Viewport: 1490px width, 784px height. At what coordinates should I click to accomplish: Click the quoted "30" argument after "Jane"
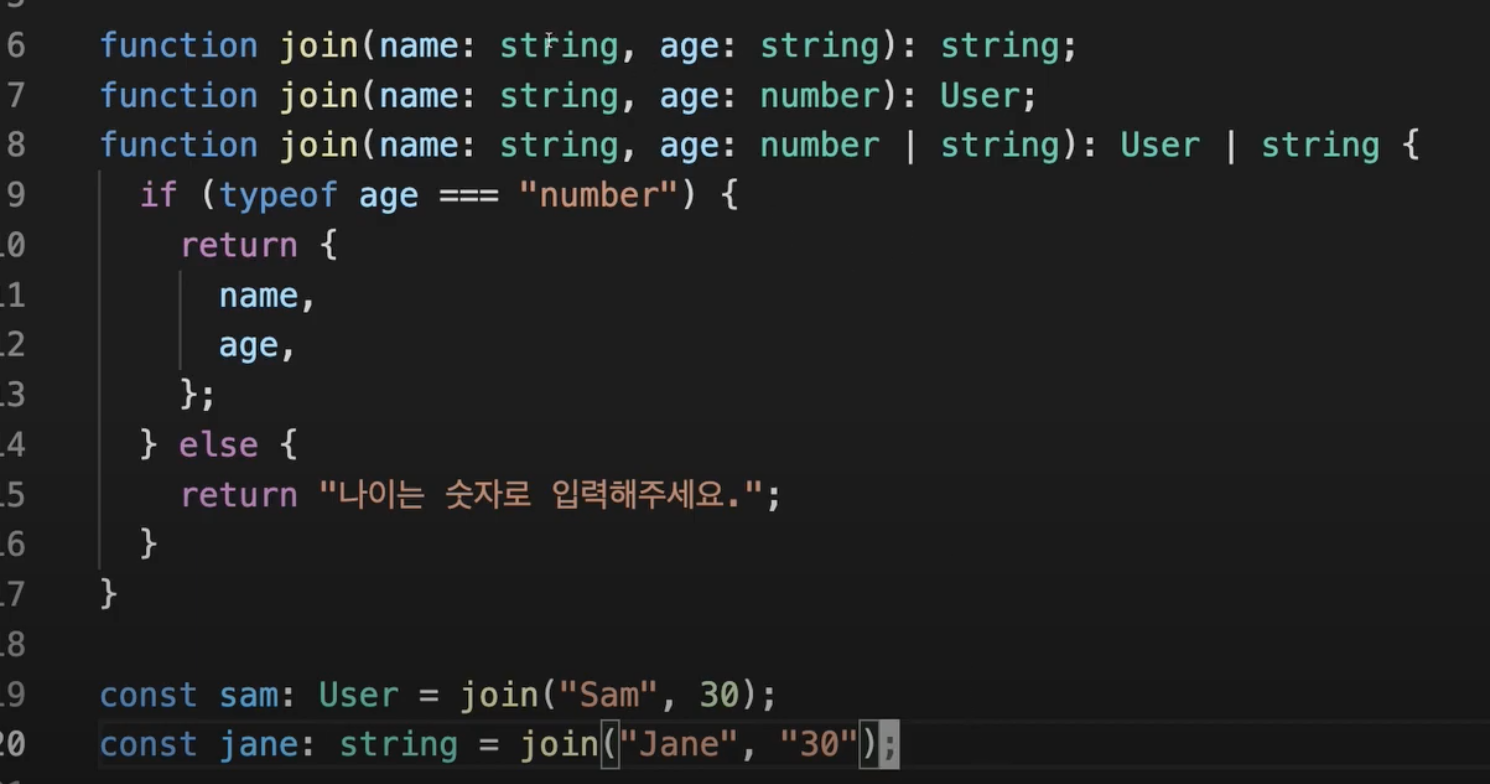click(819, 745)
